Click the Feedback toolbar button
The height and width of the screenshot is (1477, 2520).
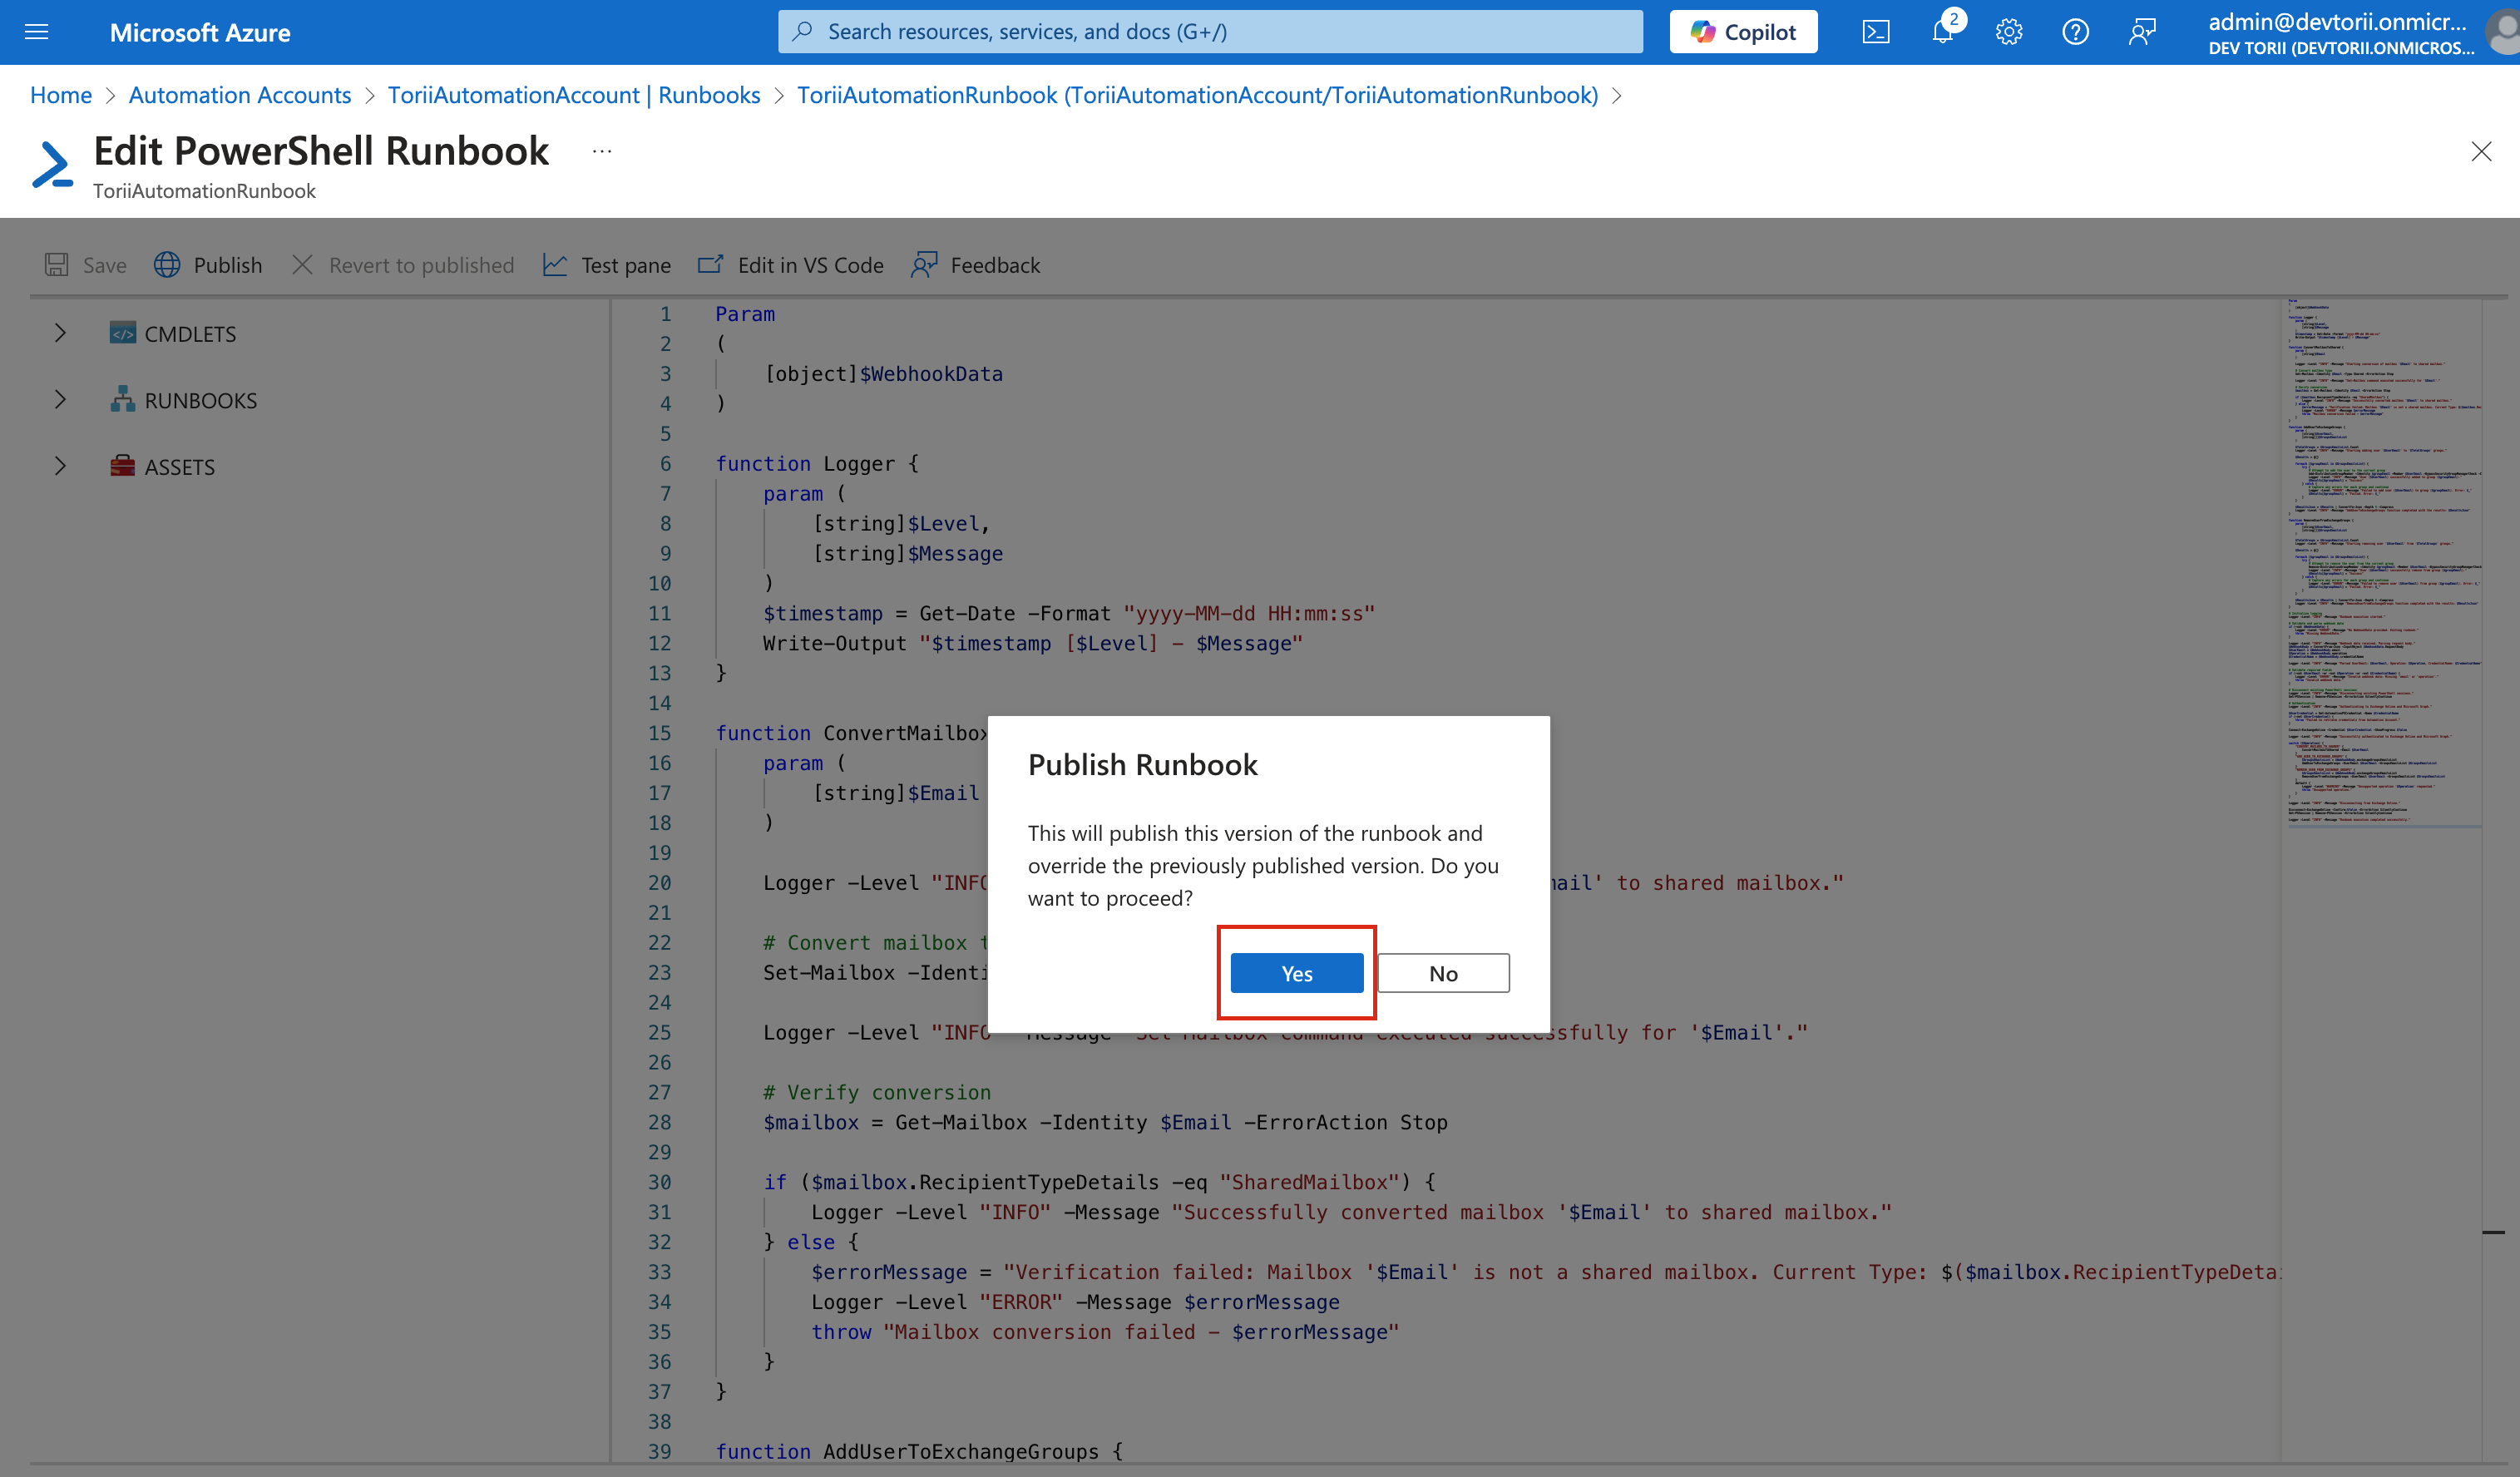pos(976,265)
